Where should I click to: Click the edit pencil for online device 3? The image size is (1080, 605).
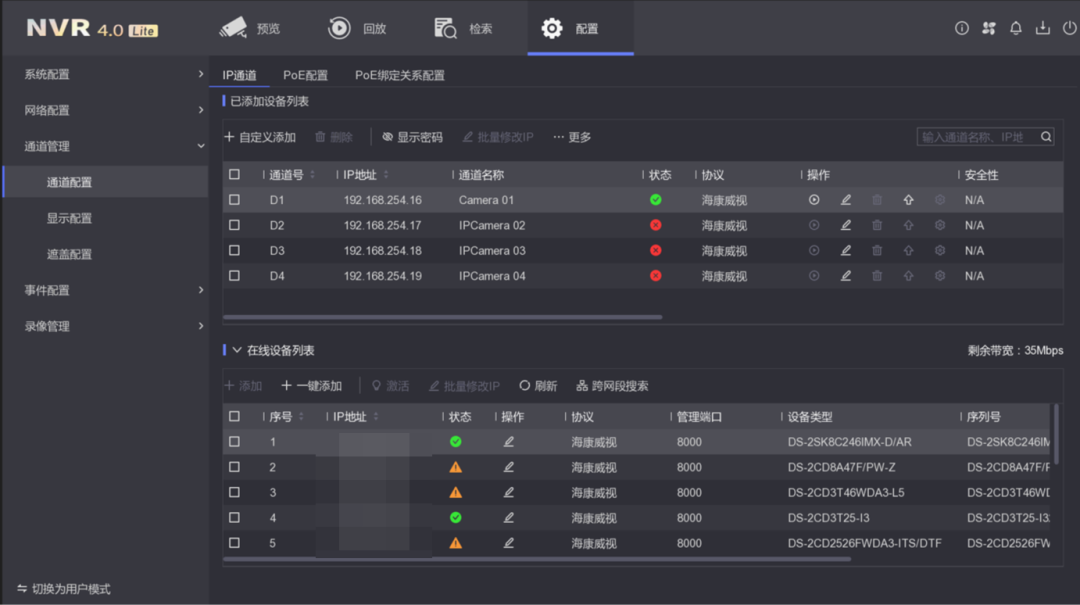coord(509,493)
